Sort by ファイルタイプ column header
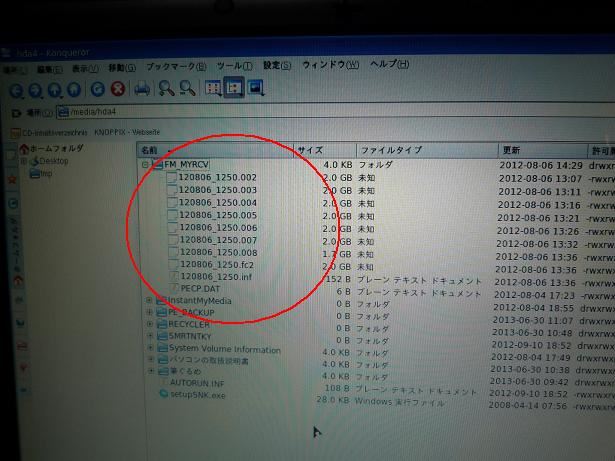The width and height of the screenshot is (615, 461). (x=427, y=151)
